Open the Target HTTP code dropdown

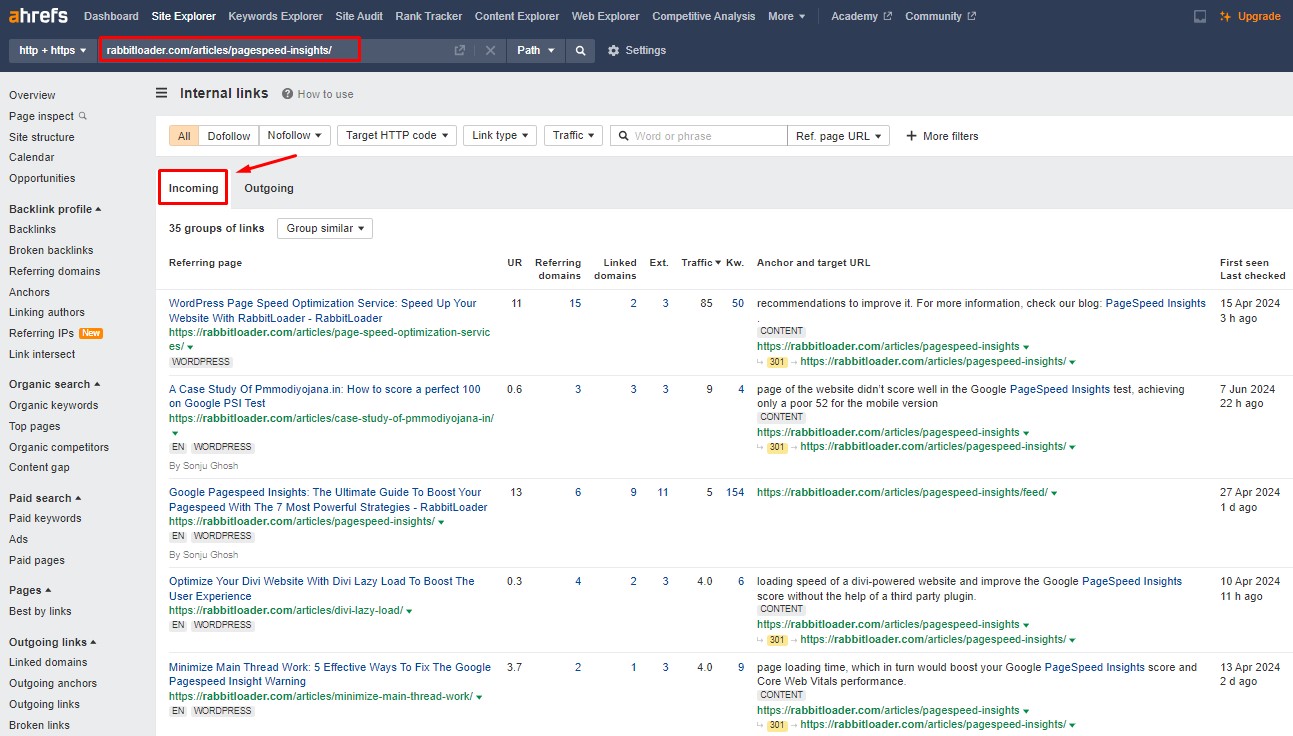point(397,136)
